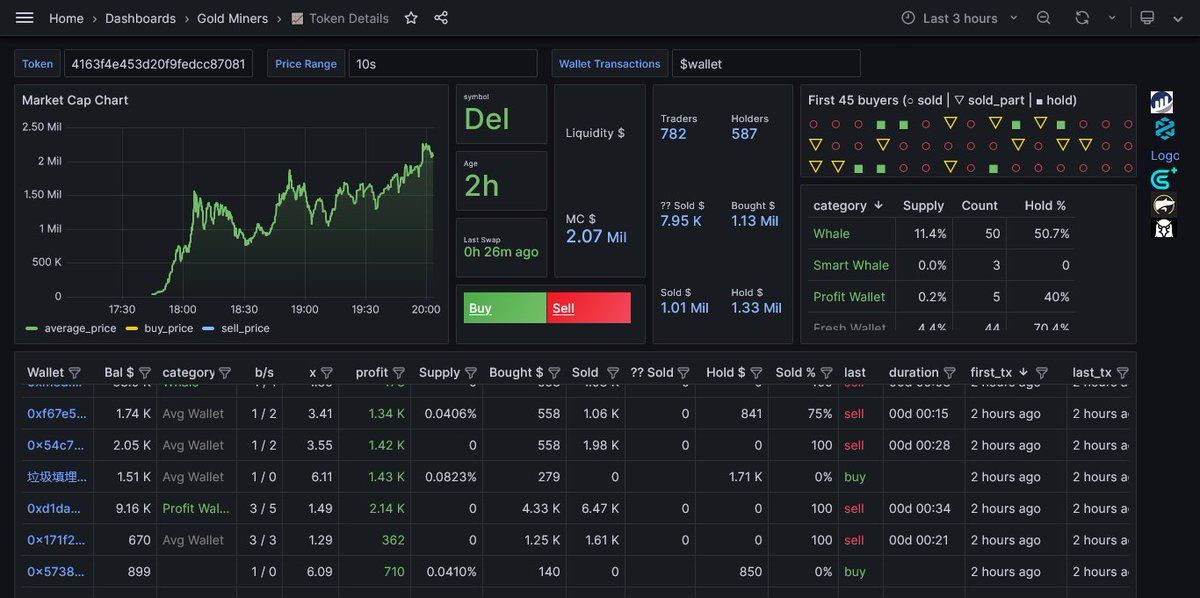The width and height of the screenshot is (1200, 598).
Task: Open the Smart Whale category link
Action: [x=851, y=265]
